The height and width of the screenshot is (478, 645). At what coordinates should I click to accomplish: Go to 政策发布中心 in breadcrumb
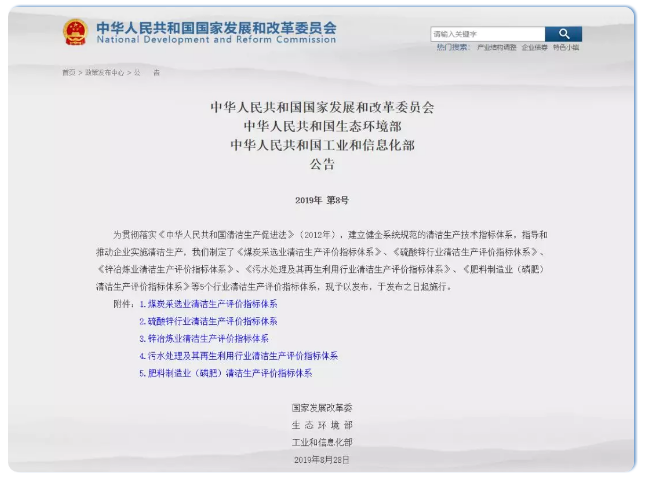pos(104,72)
